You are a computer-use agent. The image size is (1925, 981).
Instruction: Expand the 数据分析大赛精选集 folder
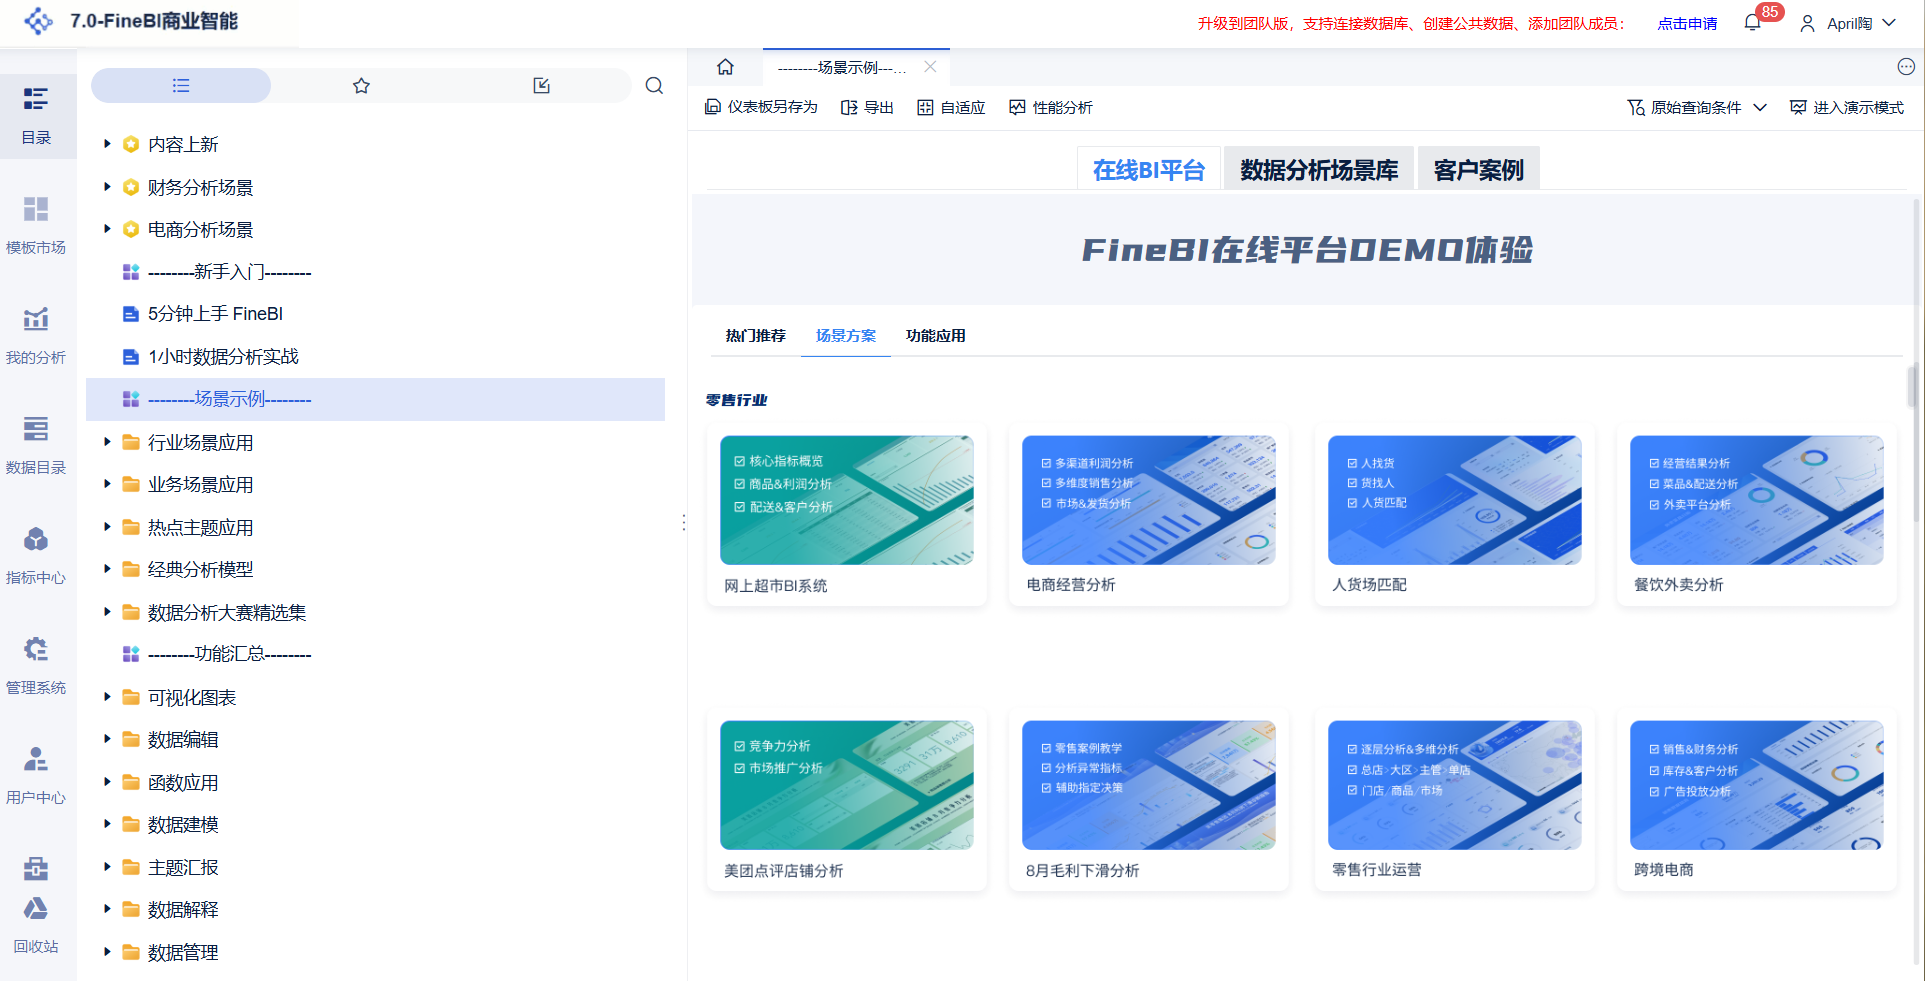click(x=107, y=612)
